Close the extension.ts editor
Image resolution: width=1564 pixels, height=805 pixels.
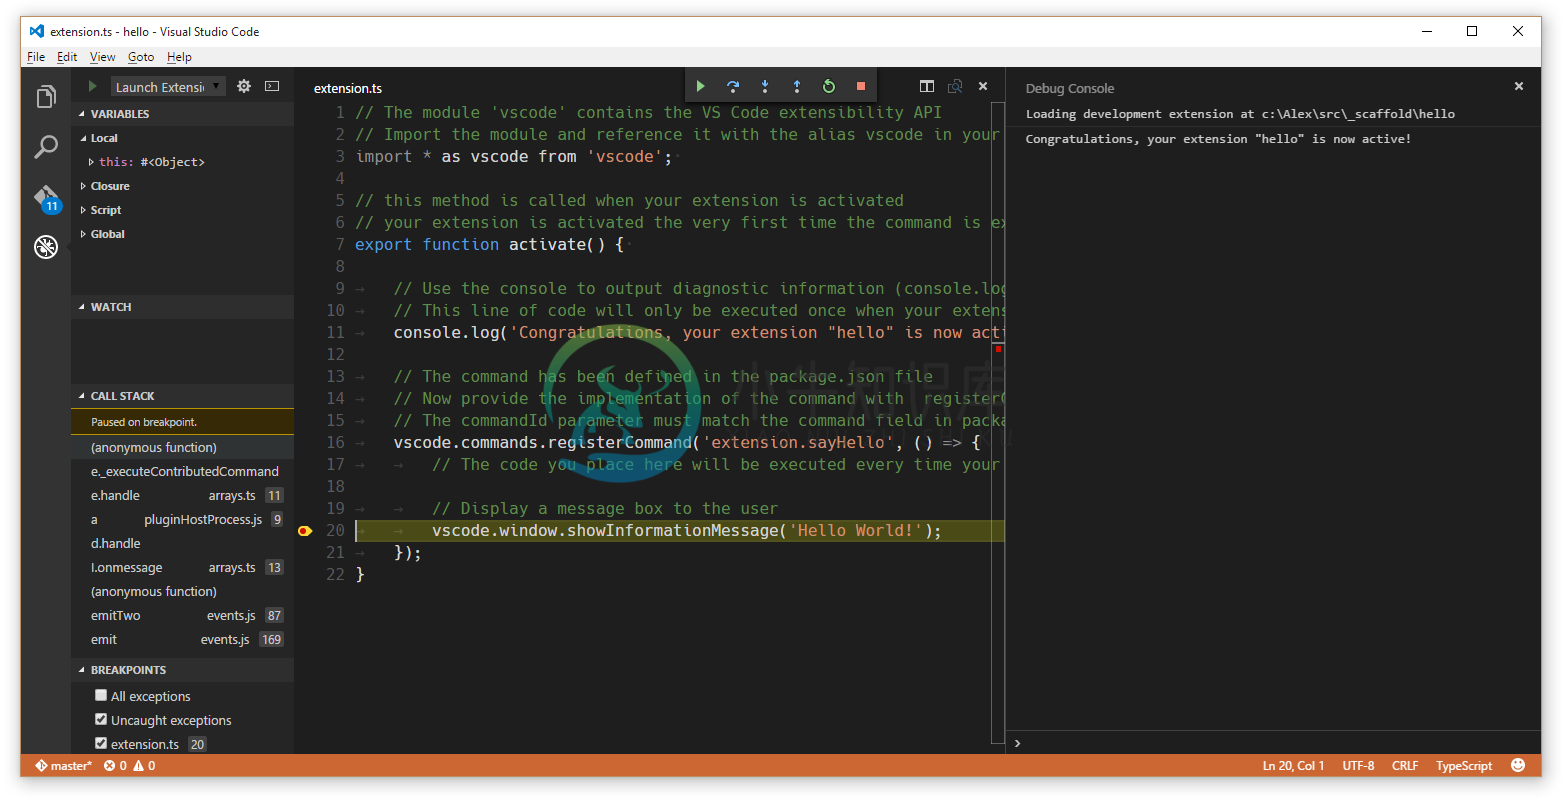click(x=983, y=87)
